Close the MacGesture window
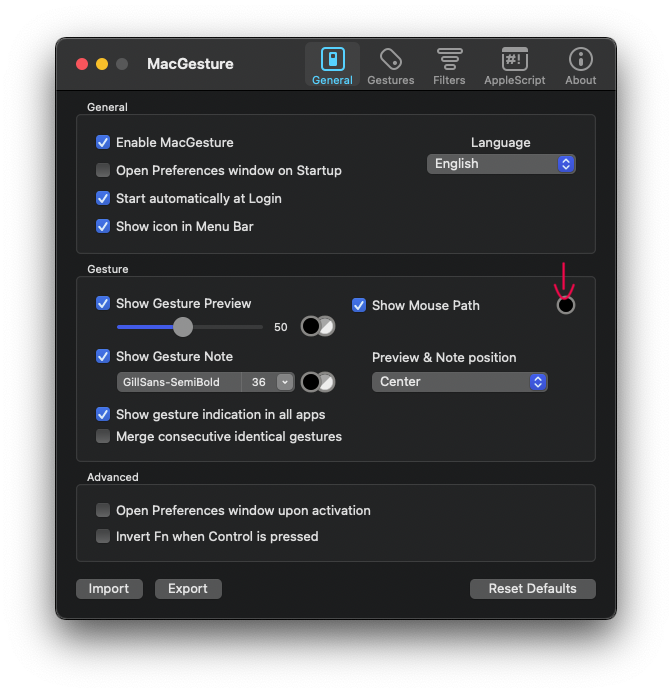The image size is (672, 693). click(82, 64)
